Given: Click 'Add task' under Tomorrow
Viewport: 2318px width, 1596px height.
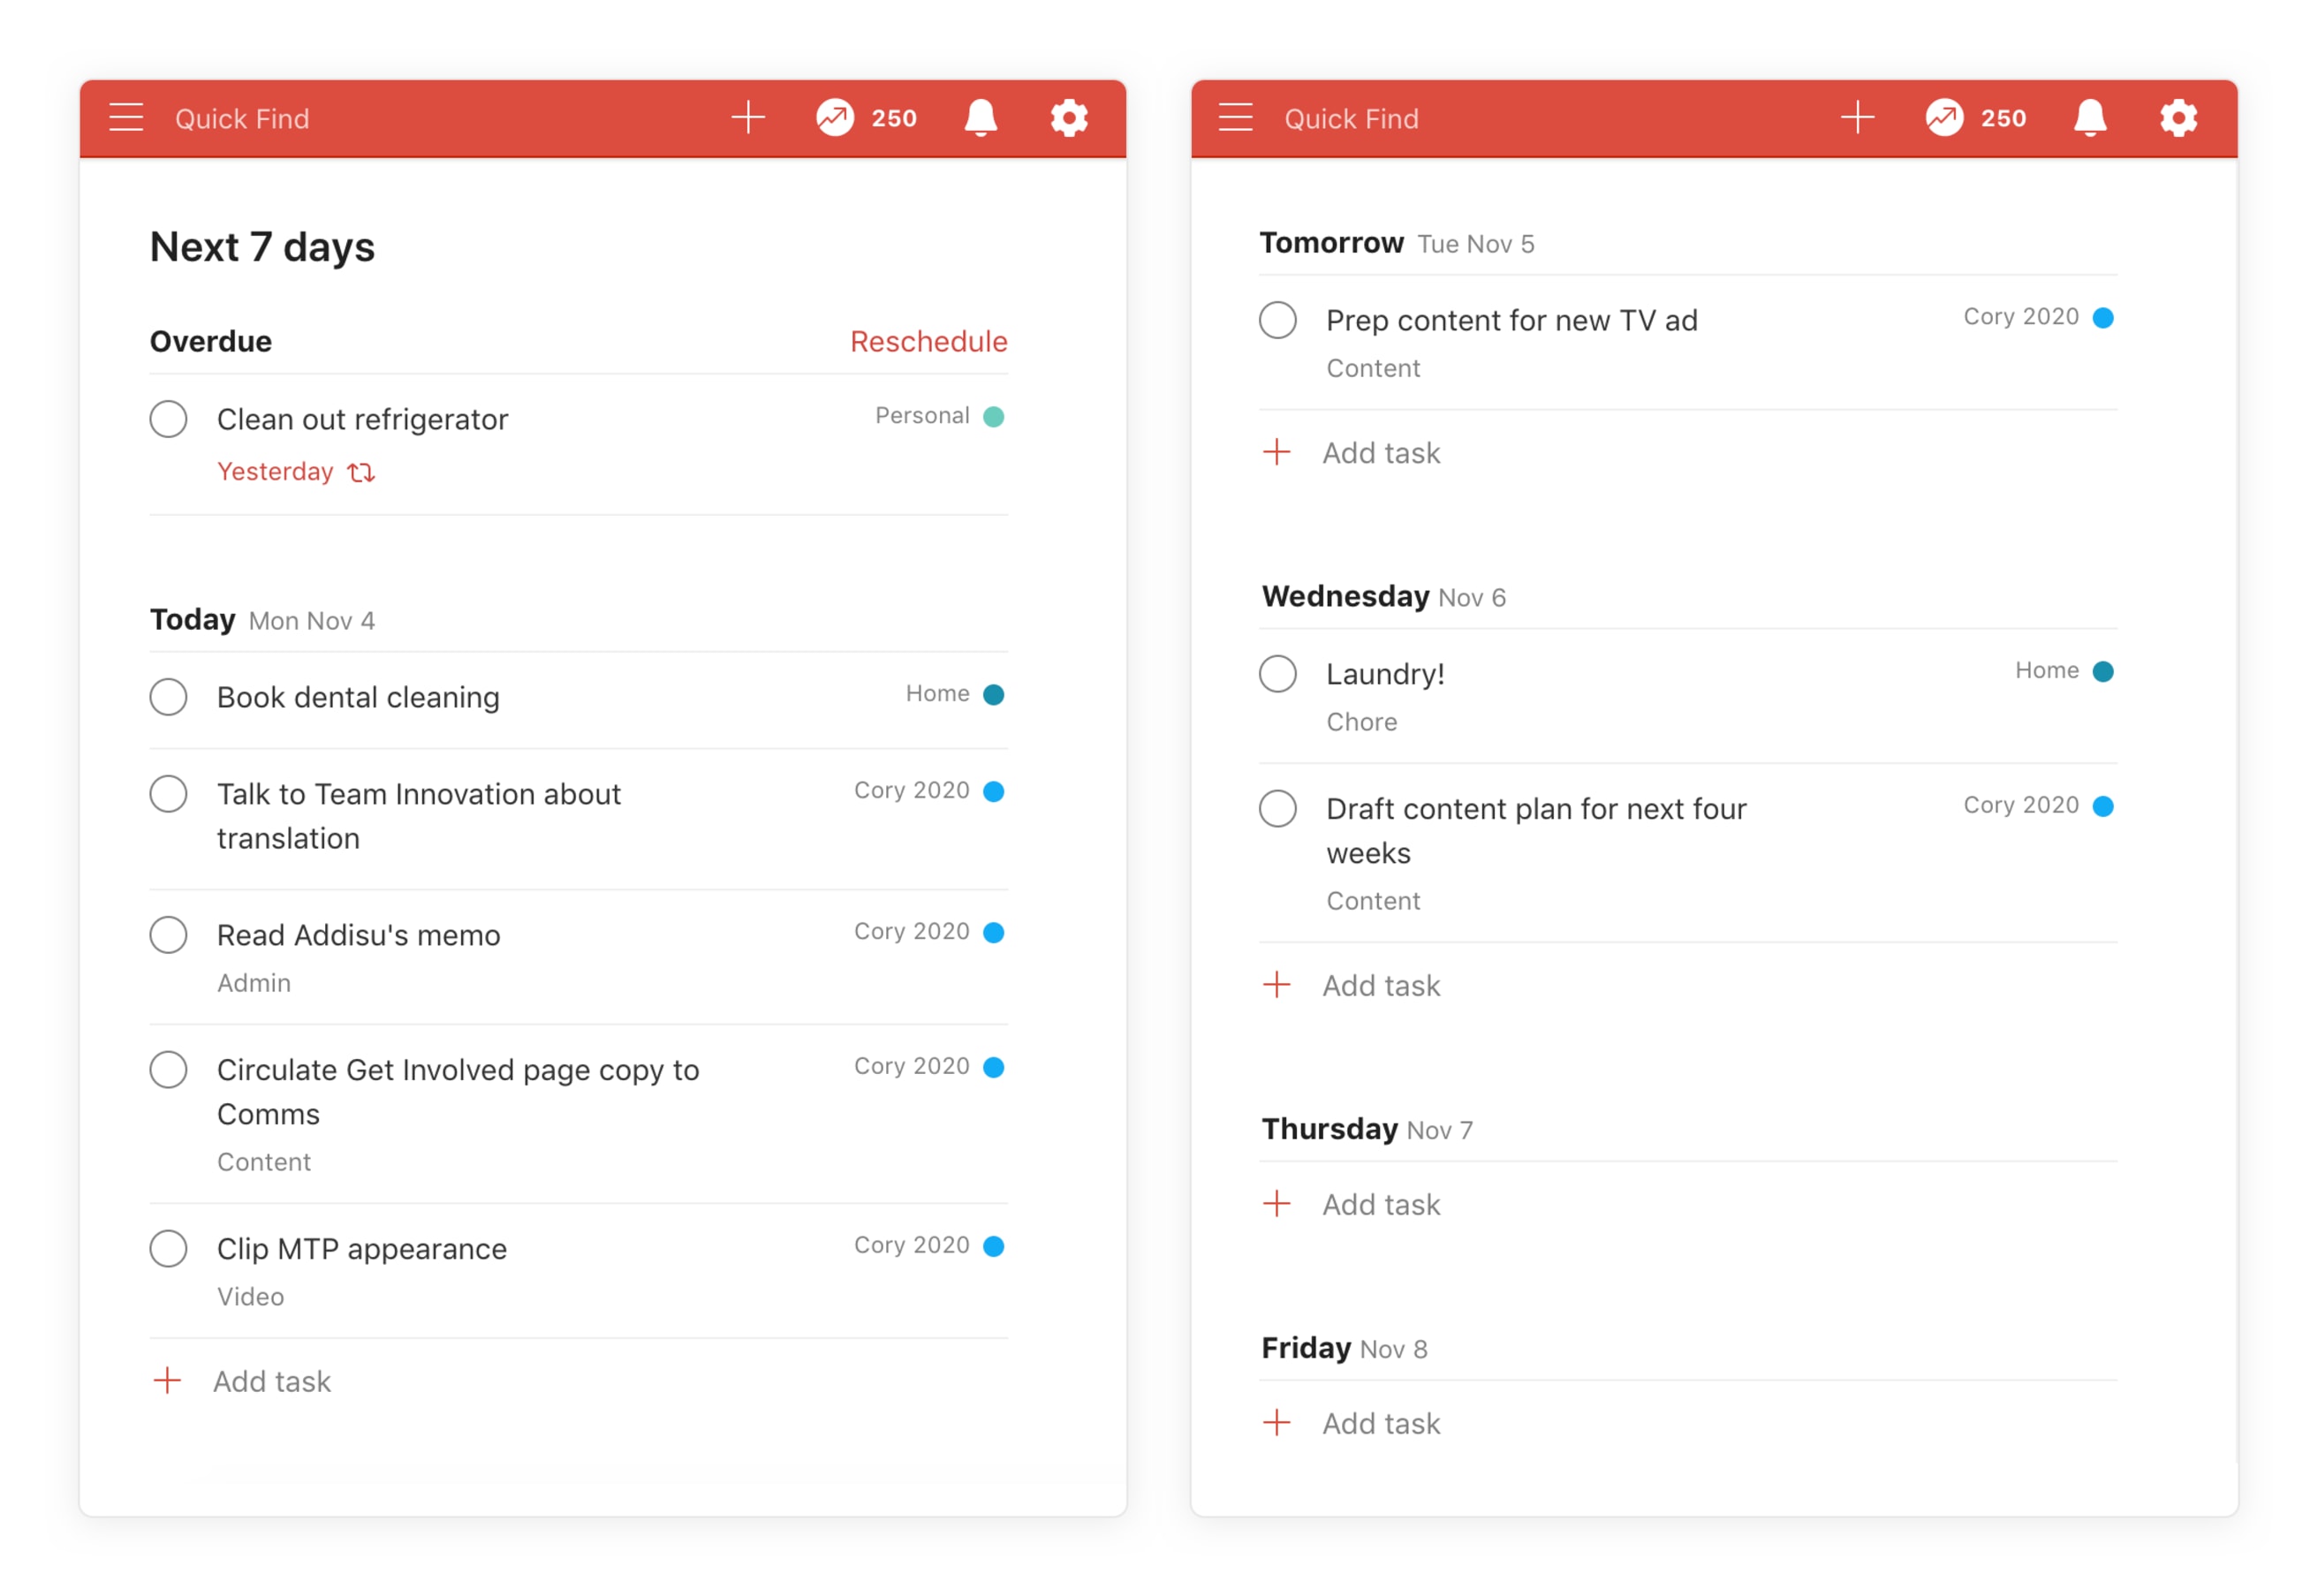Looking at the screenshot, I should click(x=1381, y=453).
